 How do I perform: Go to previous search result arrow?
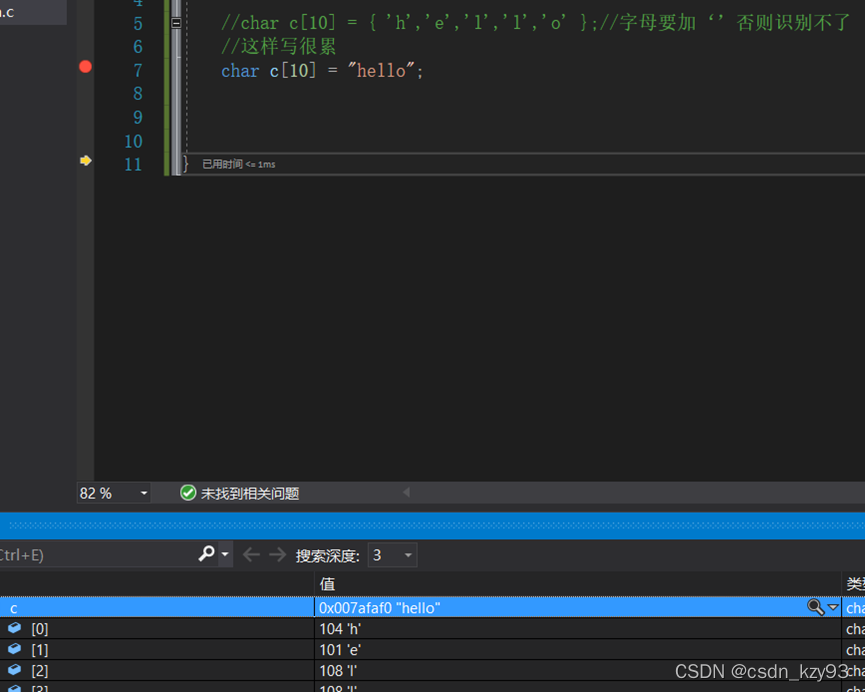(251, 555)
